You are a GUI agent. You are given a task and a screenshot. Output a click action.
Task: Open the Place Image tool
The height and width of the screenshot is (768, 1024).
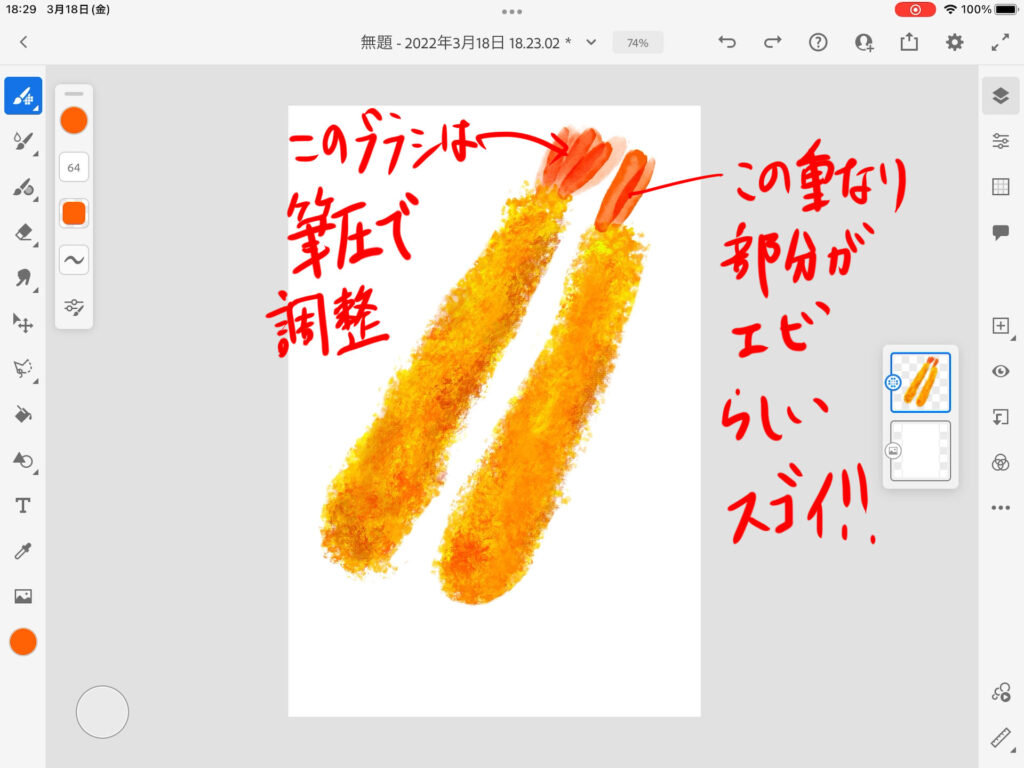tap(23, 596)
